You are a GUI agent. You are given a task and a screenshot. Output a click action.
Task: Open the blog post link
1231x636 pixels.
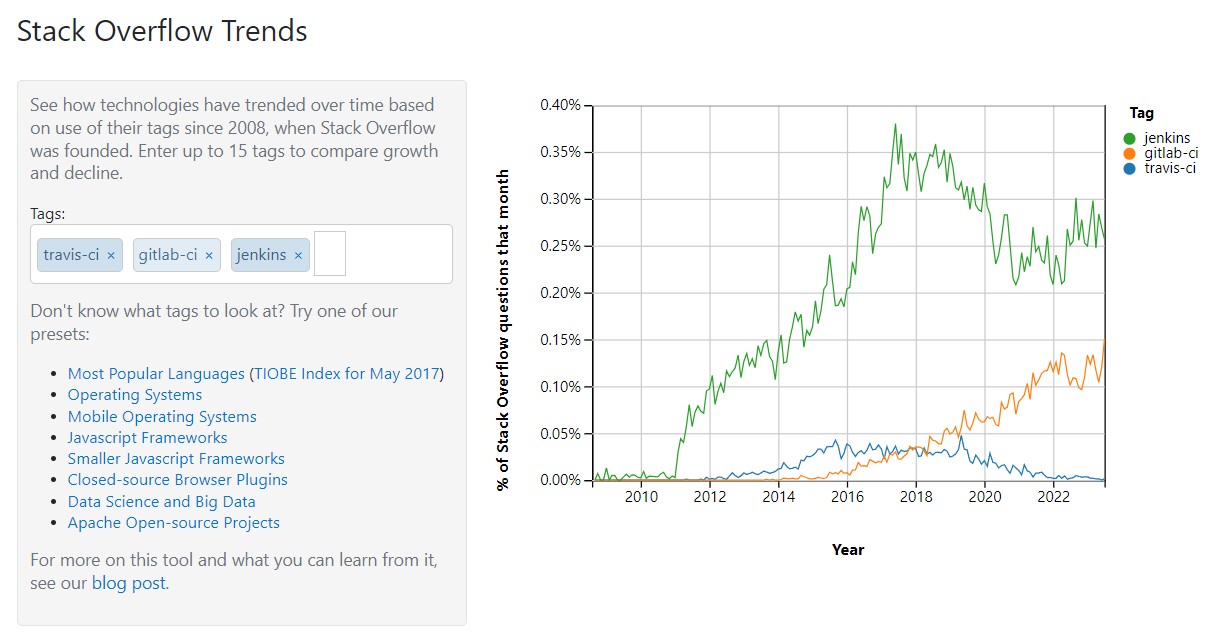click(x=129, y=583)
